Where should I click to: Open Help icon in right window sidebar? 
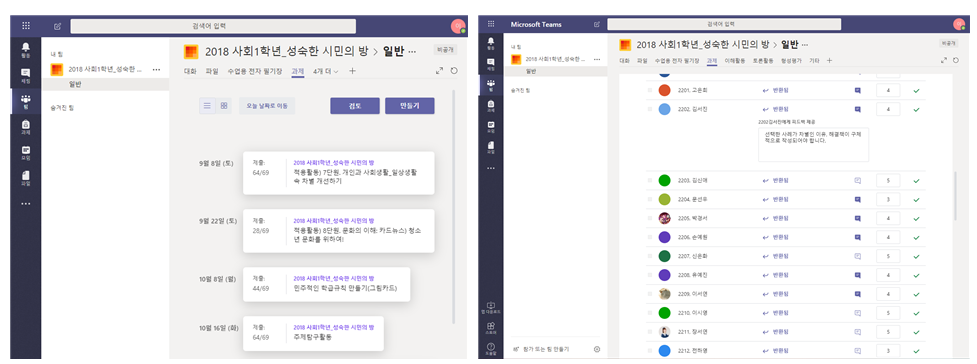pyautogui.click(x=491, y=348)
